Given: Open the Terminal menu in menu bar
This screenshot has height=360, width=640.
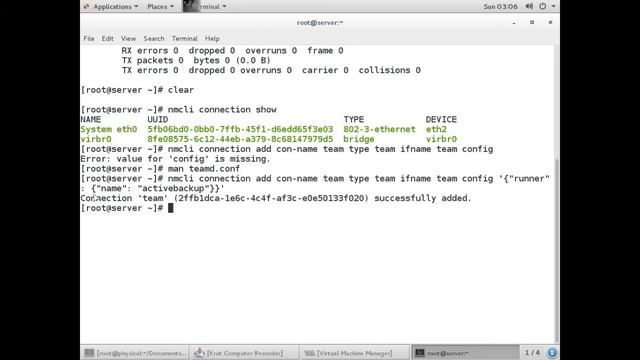Looking at the screenshot, I should (184, 38).
